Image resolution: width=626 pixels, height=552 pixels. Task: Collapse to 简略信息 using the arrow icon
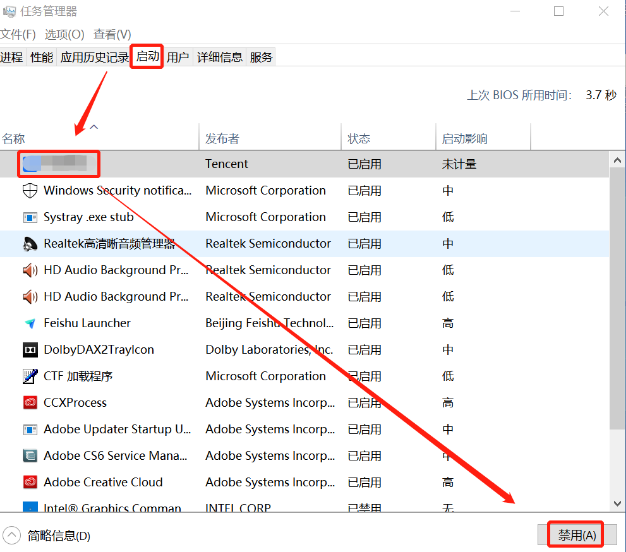point(11,535)
